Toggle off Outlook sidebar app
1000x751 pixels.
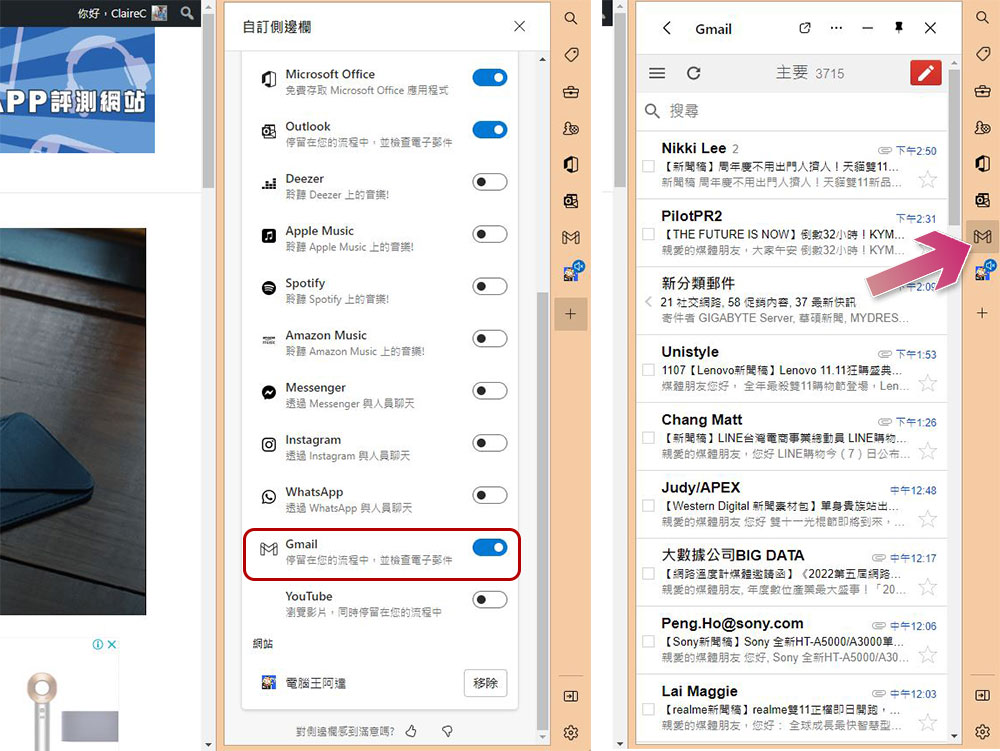pos(490,130)
